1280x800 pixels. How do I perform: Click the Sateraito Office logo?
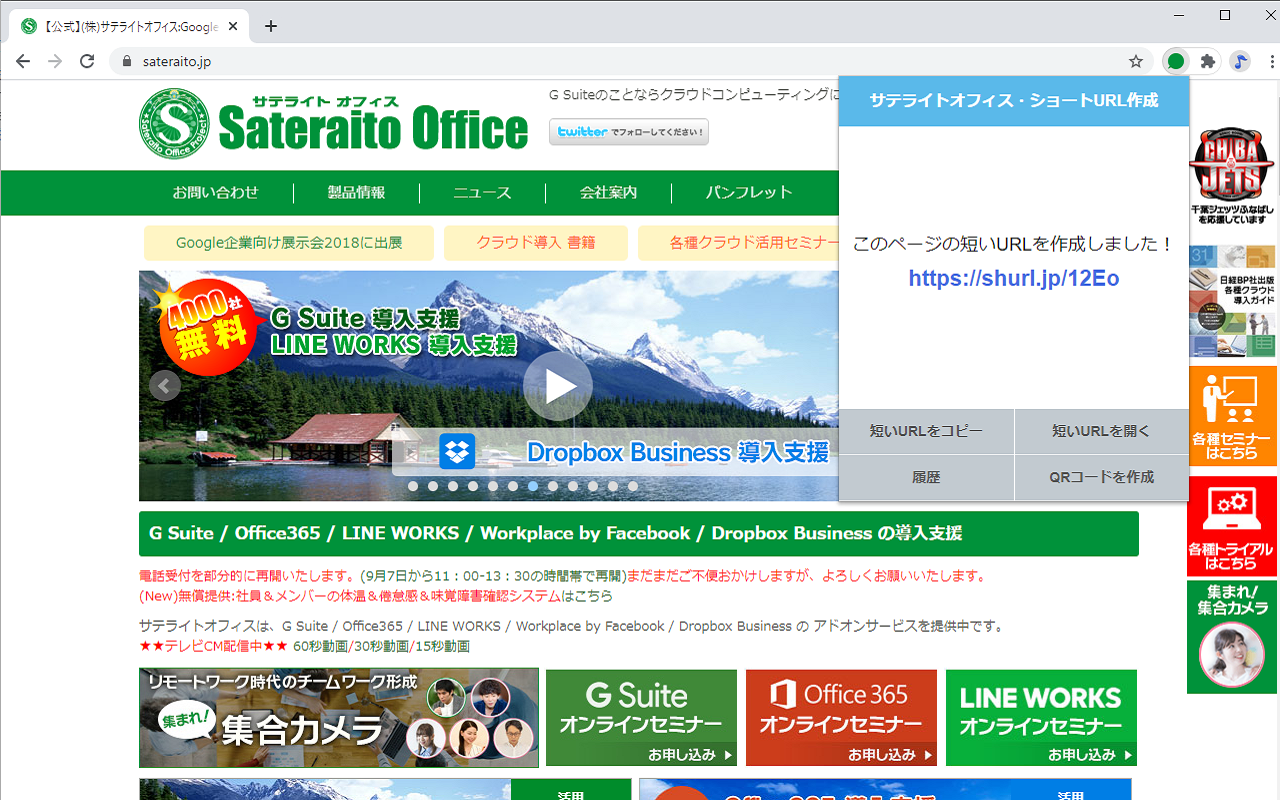point(333,124)
